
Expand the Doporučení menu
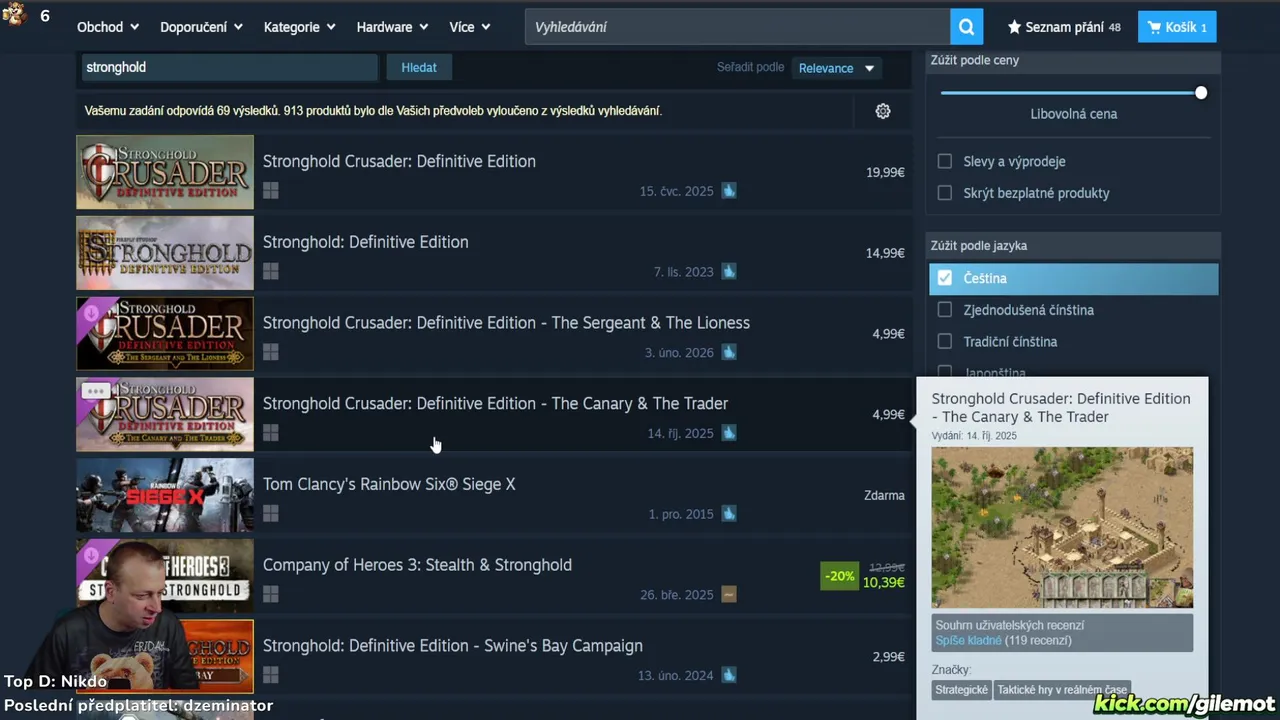pos(201,27)
